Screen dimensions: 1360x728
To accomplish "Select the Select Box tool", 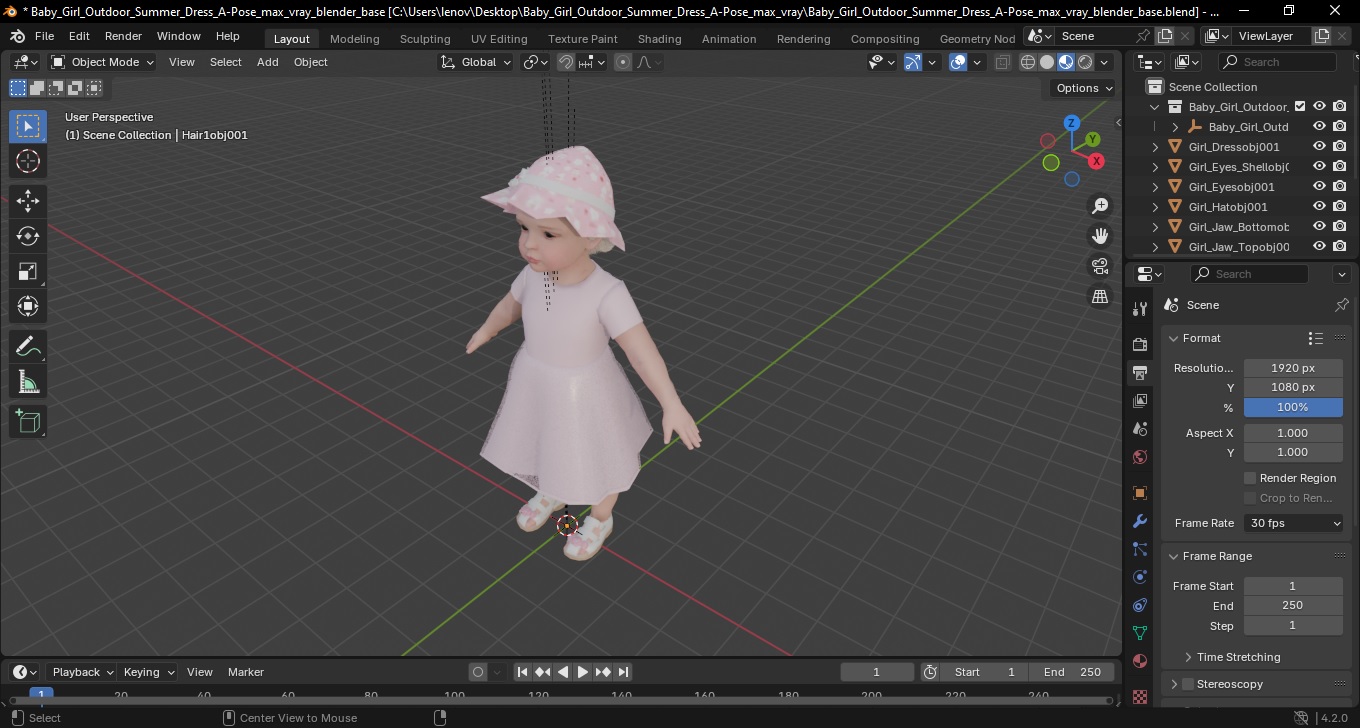I will pos(28,126).
